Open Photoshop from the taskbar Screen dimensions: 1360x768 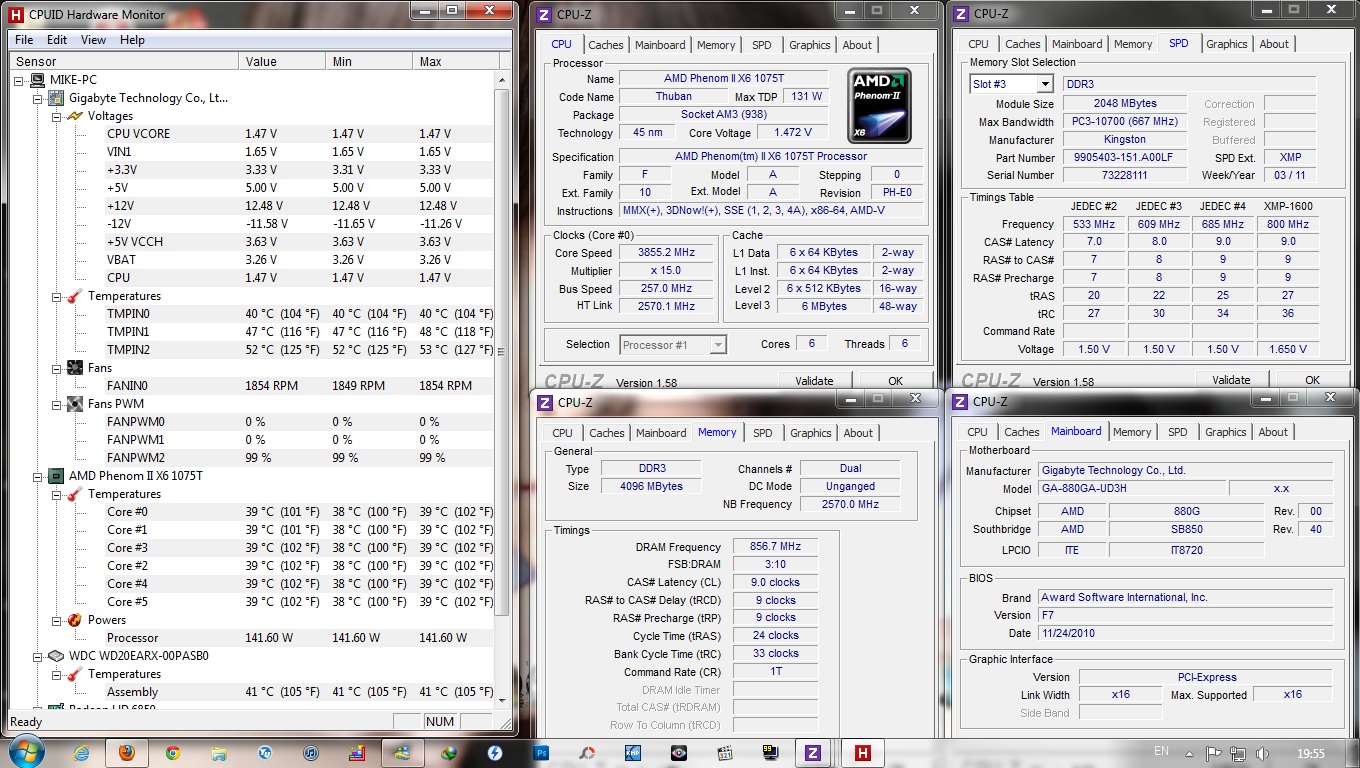click(x=542, y=752)
